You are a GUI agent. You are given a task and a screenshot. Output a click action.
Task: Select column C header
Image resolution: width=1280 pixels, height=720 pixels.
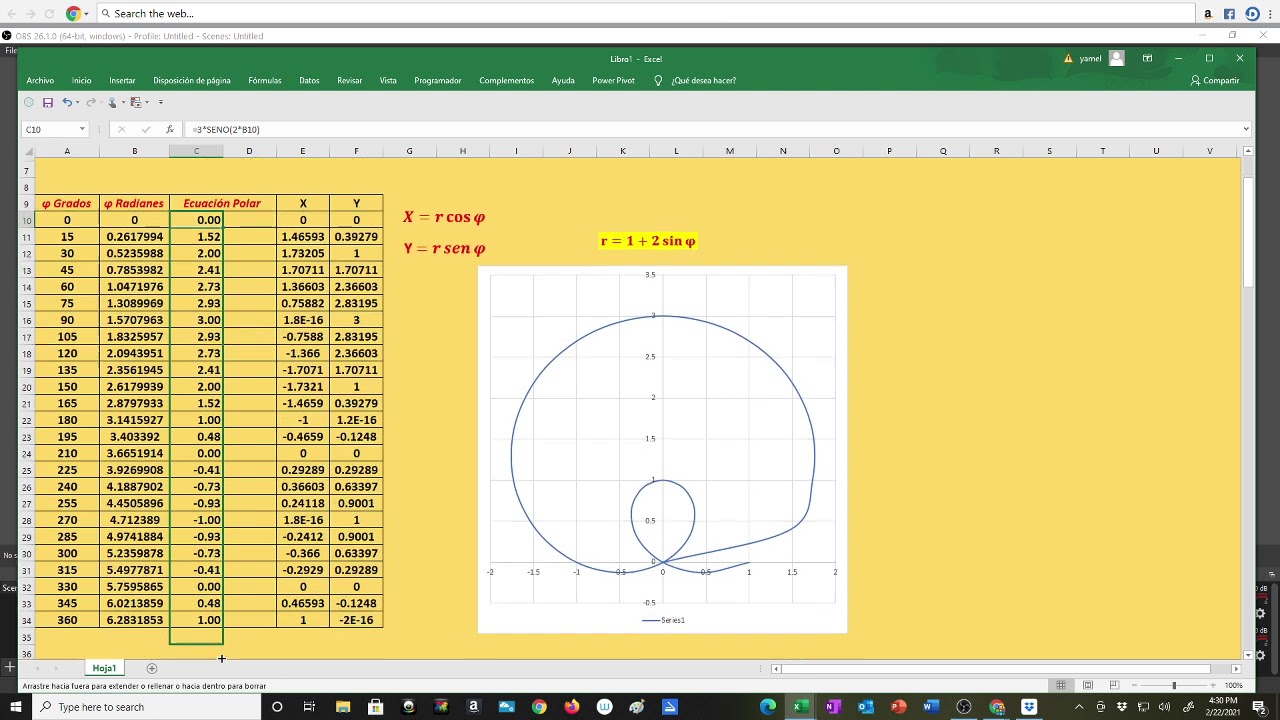point(196,151)
